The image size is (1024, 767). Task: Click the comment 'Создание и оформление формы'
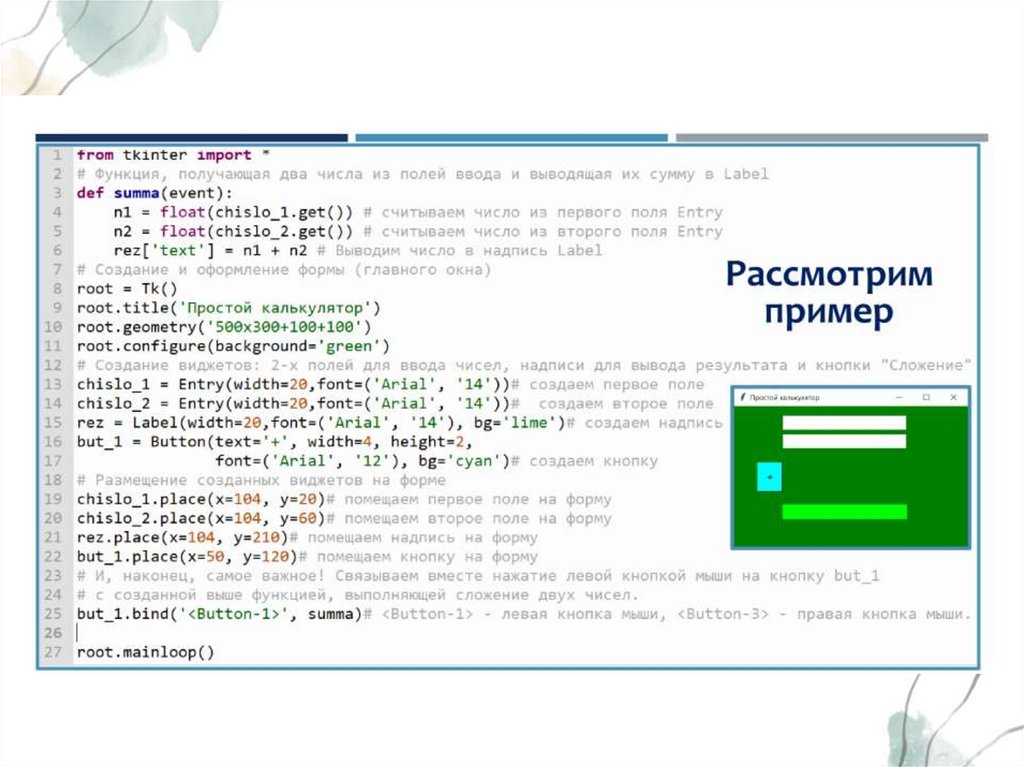(283, 270)
